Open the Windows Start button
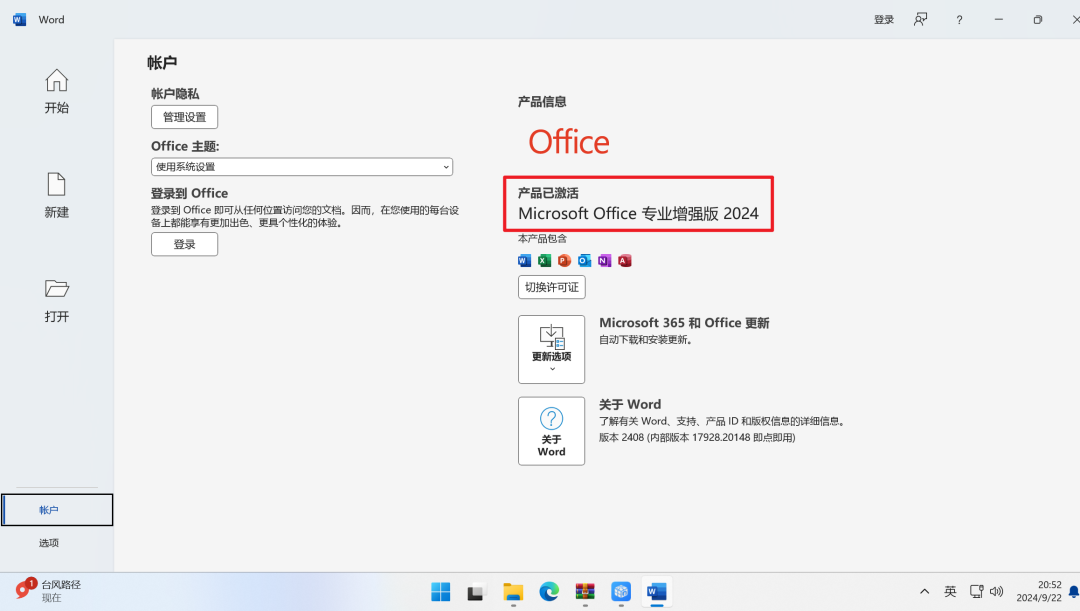The height and width of the screenshot is (611, 1080). pyautogui.click(x=441, y=592)
